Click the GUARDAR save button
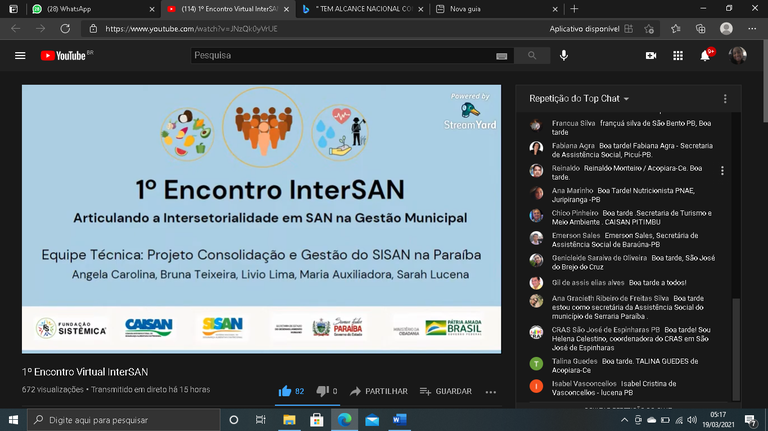The height and width of the screenshot is (431, 768). [446, 391]
